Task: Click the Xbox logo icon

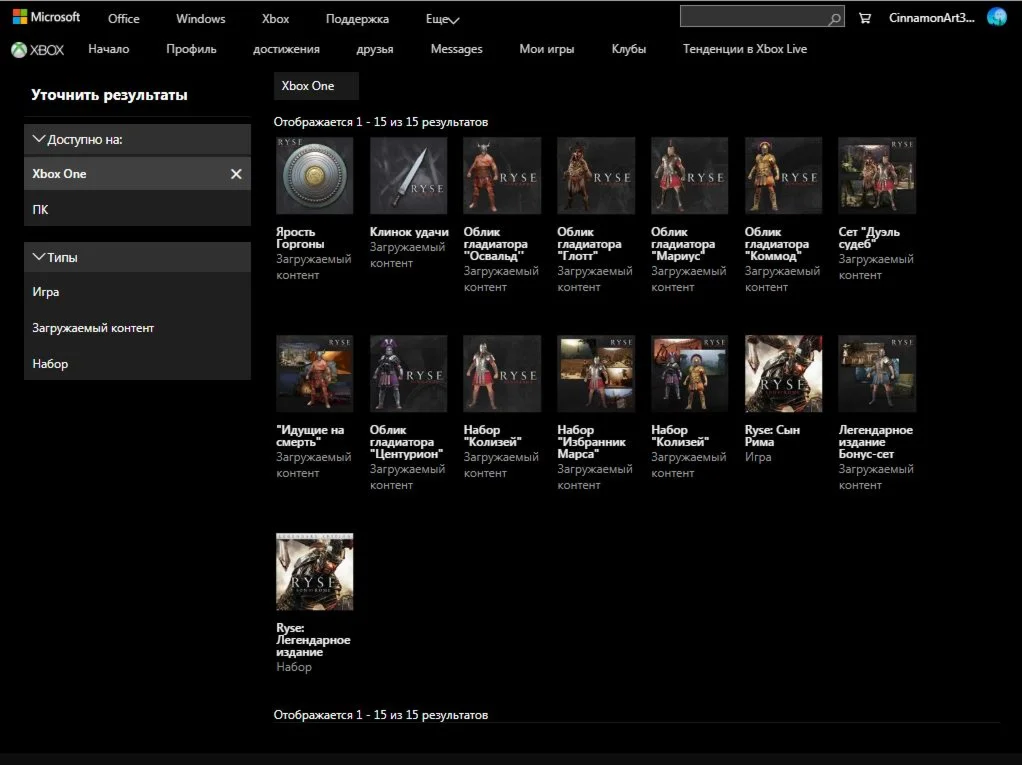Action: [19, 50]
